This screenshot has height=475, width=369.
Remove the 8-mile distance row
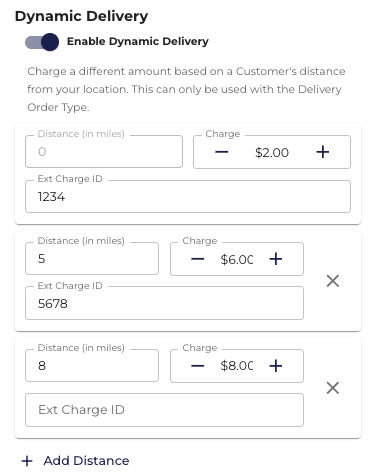tap(333, 388)
